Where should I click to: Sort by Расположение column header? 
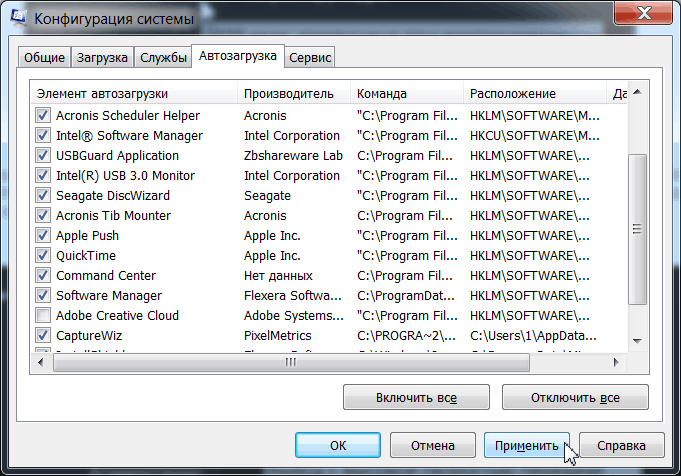click(x=535, y=93)
